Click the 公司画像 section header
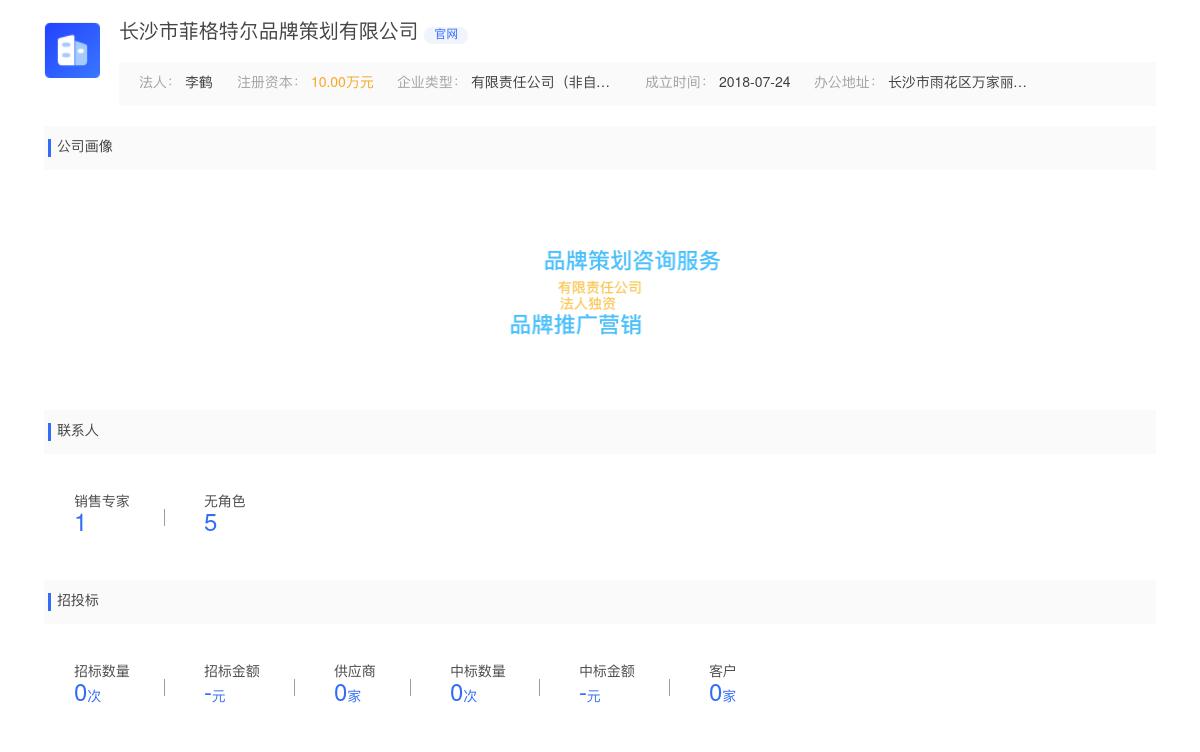This screenshot has height=752, width=1200. coord(85,147)
